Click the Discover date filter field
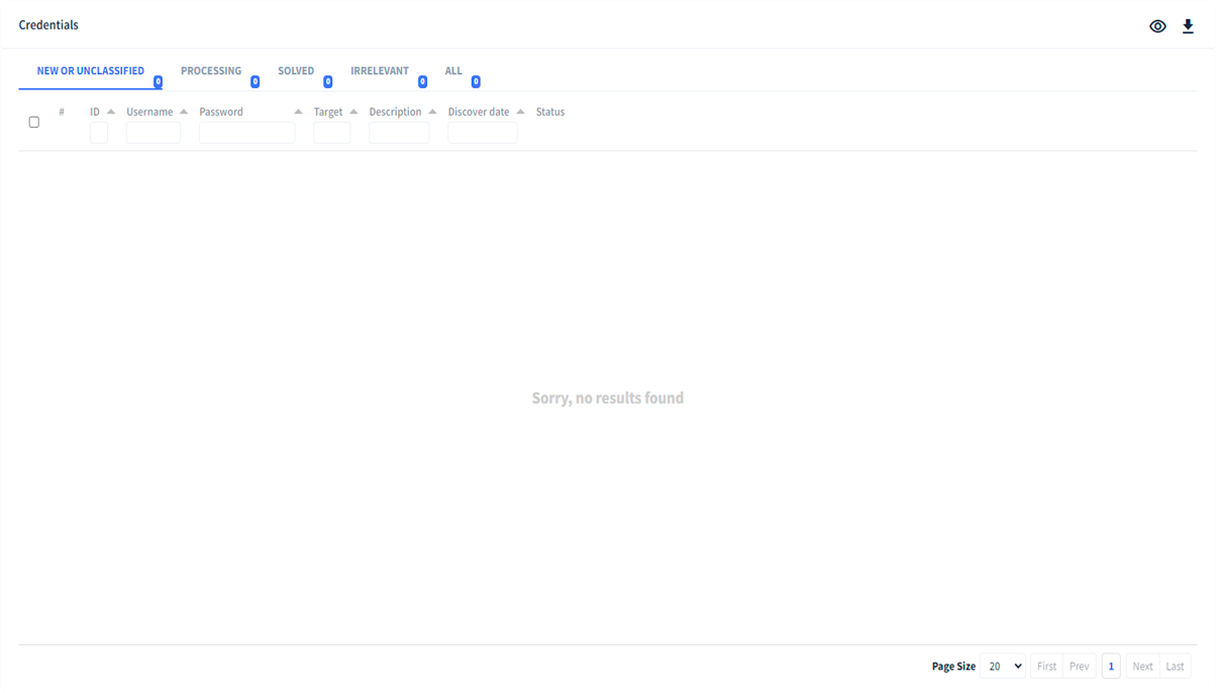The image size is (1216, 693). [483, 133]
